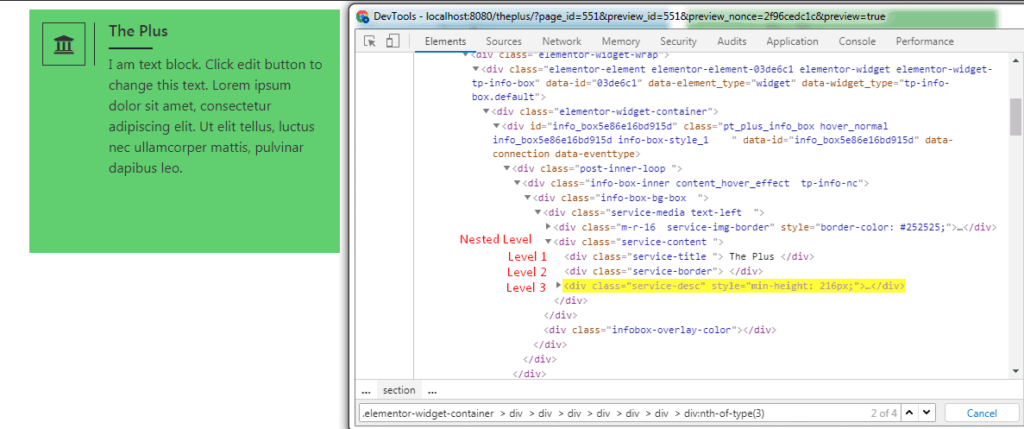Activate the inspect element picker icon
The image size is (1024, 429).
pos(369,41)
